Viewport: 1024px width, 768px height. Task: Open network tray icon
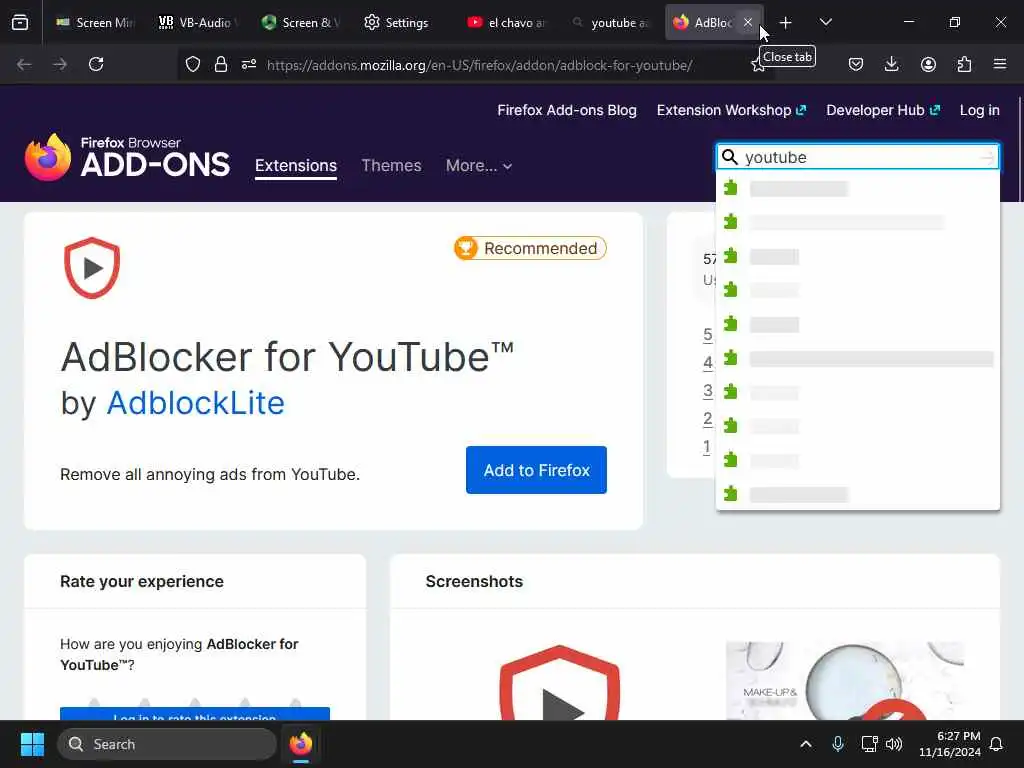tap(869, 744)
